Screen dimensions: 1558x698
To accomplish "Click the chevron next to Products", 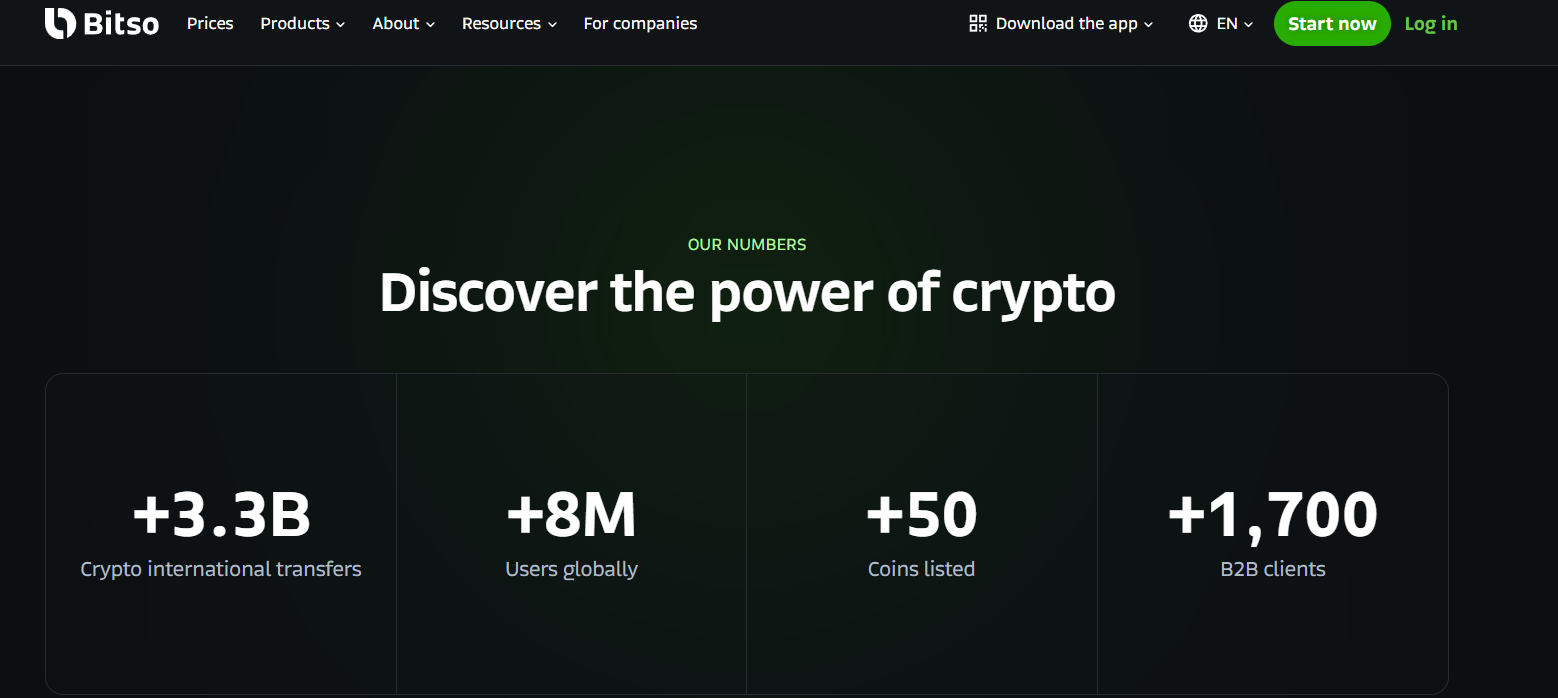I will point(341,24).
